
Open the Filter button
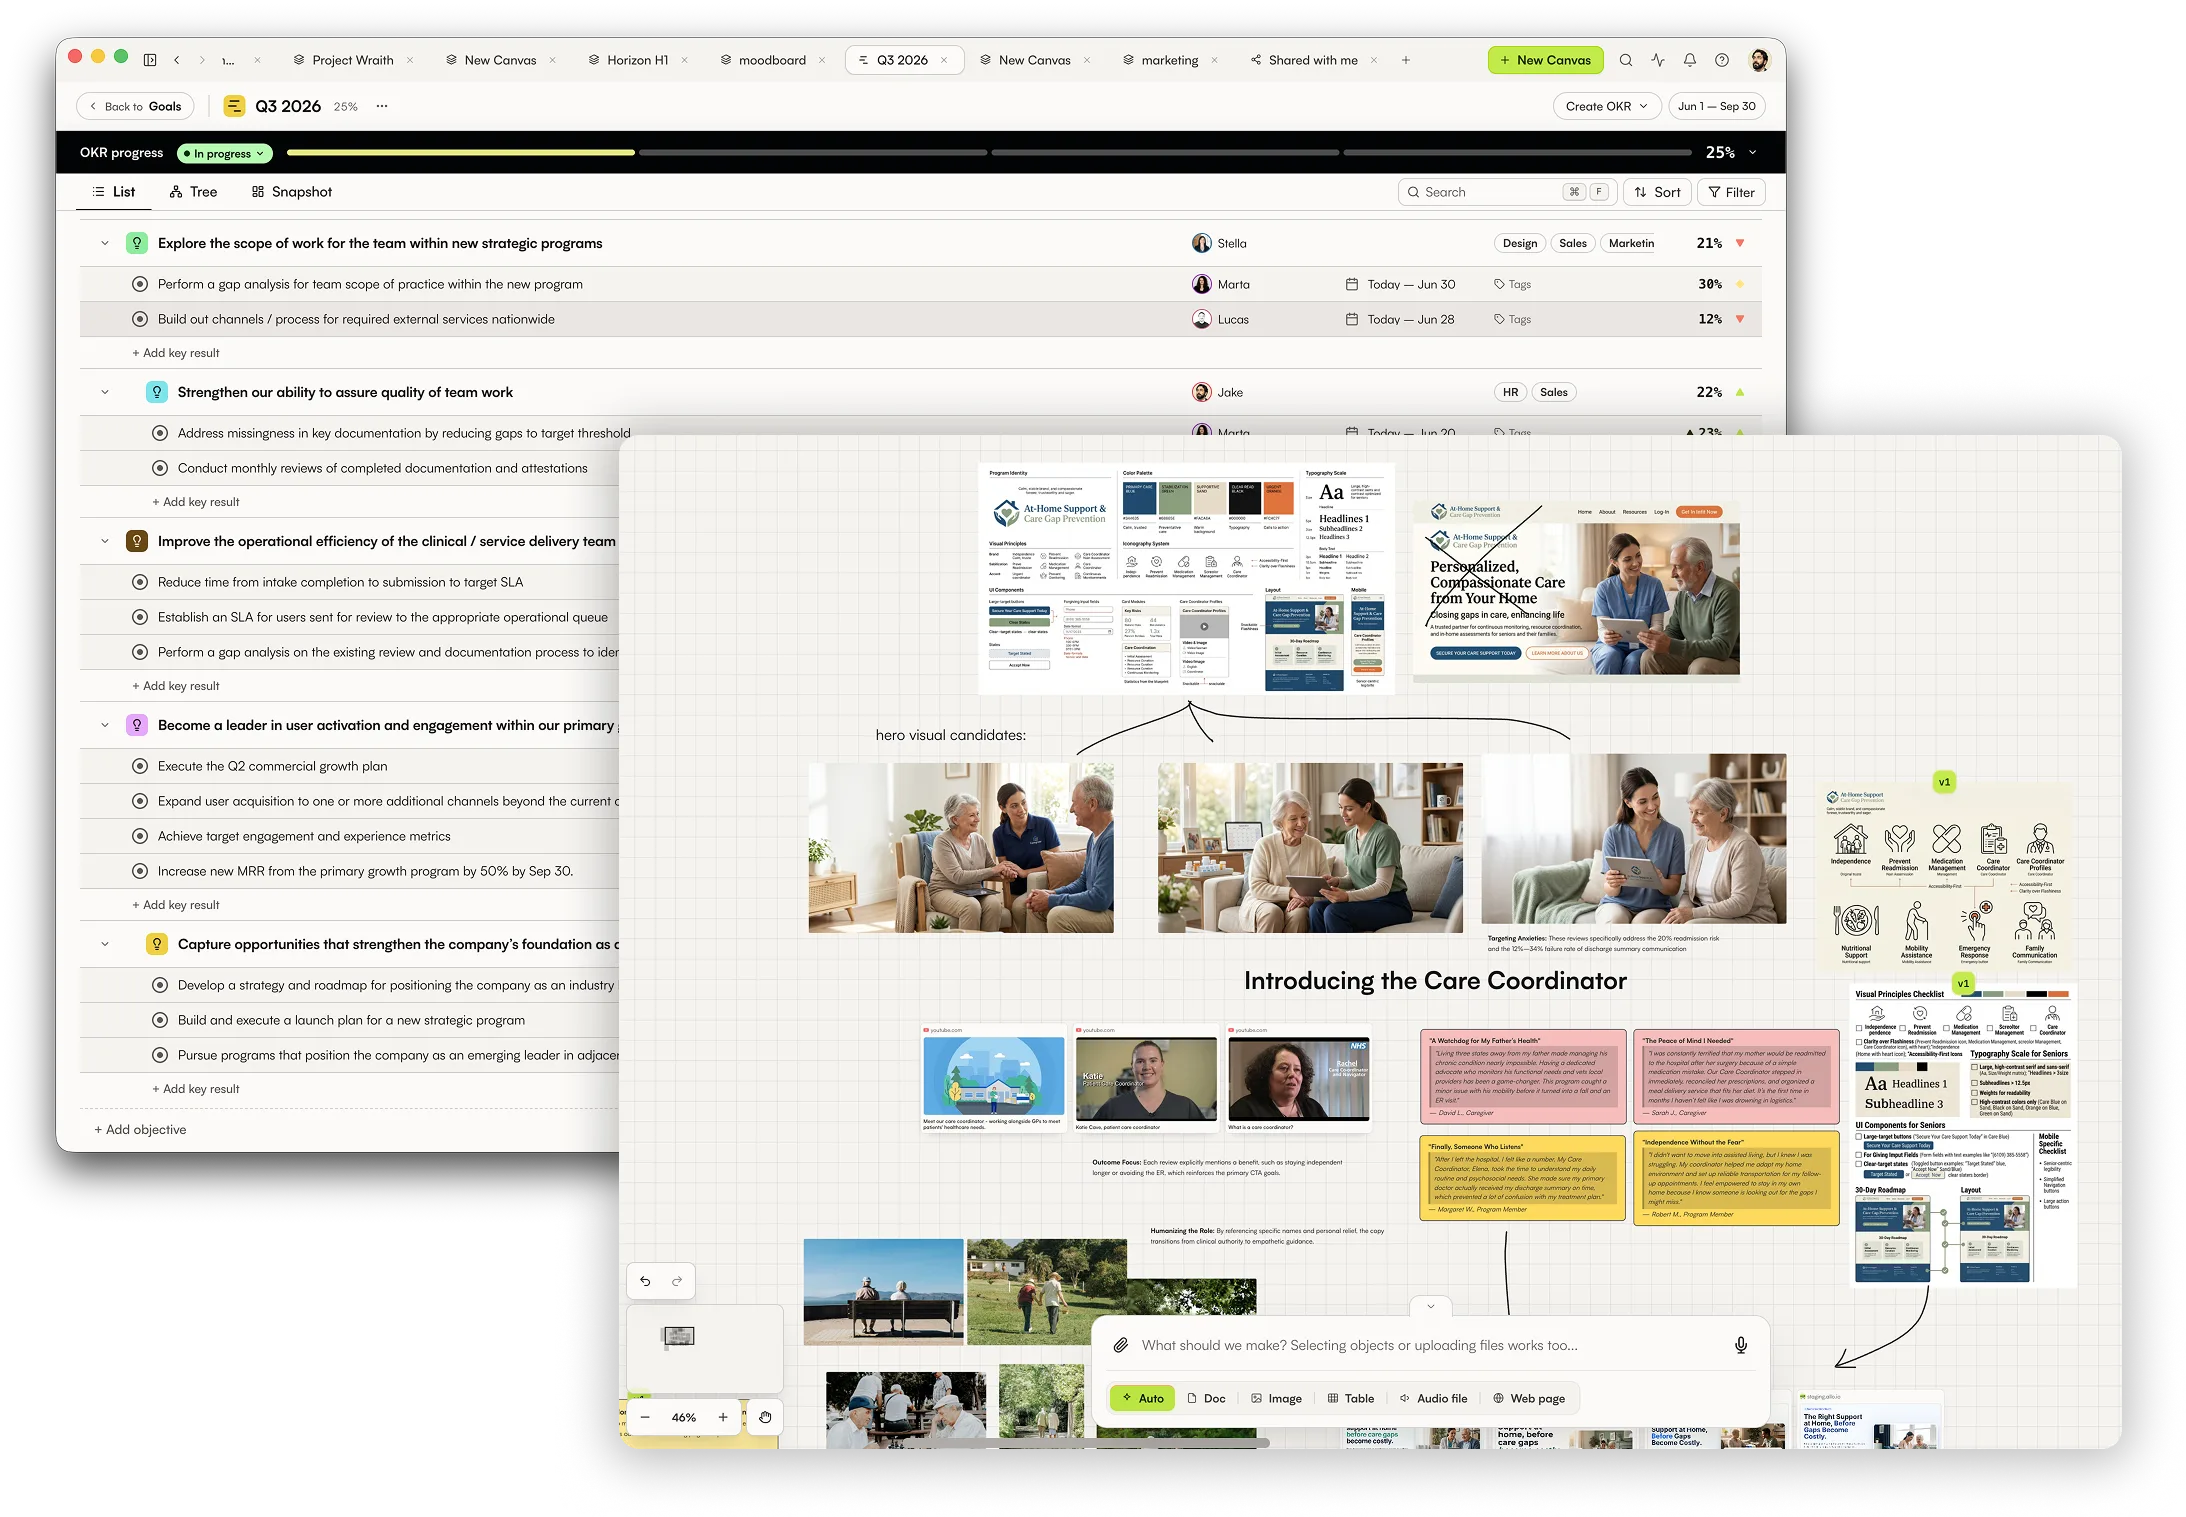click(x=1731, y=192)
